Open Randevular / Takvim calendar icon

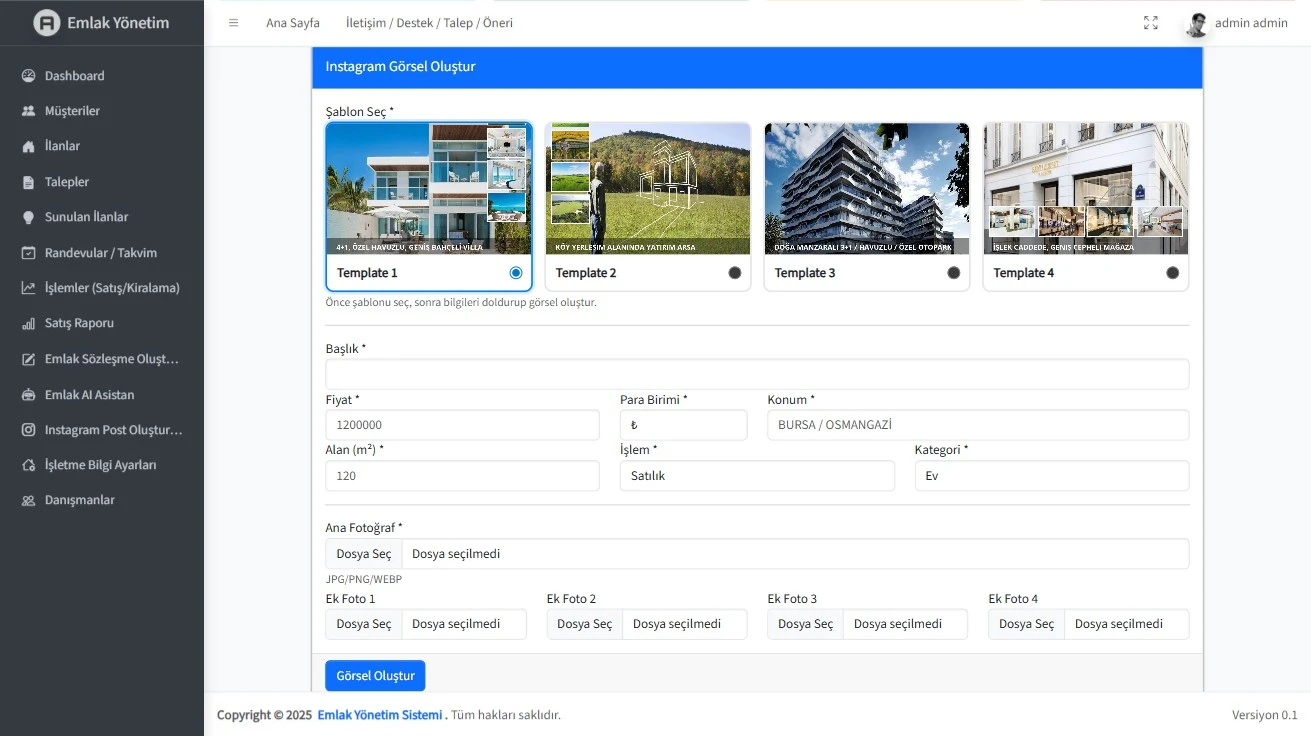28,253
